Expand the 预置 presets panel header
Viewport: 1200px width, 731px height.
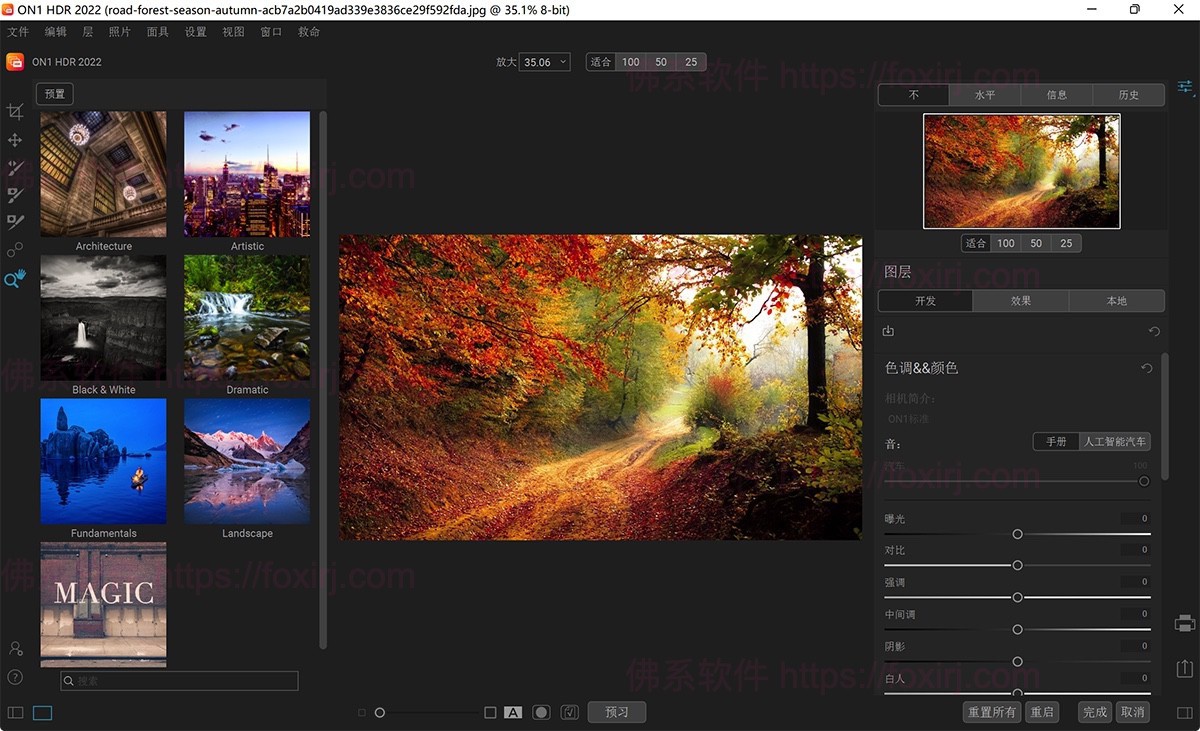55,94
